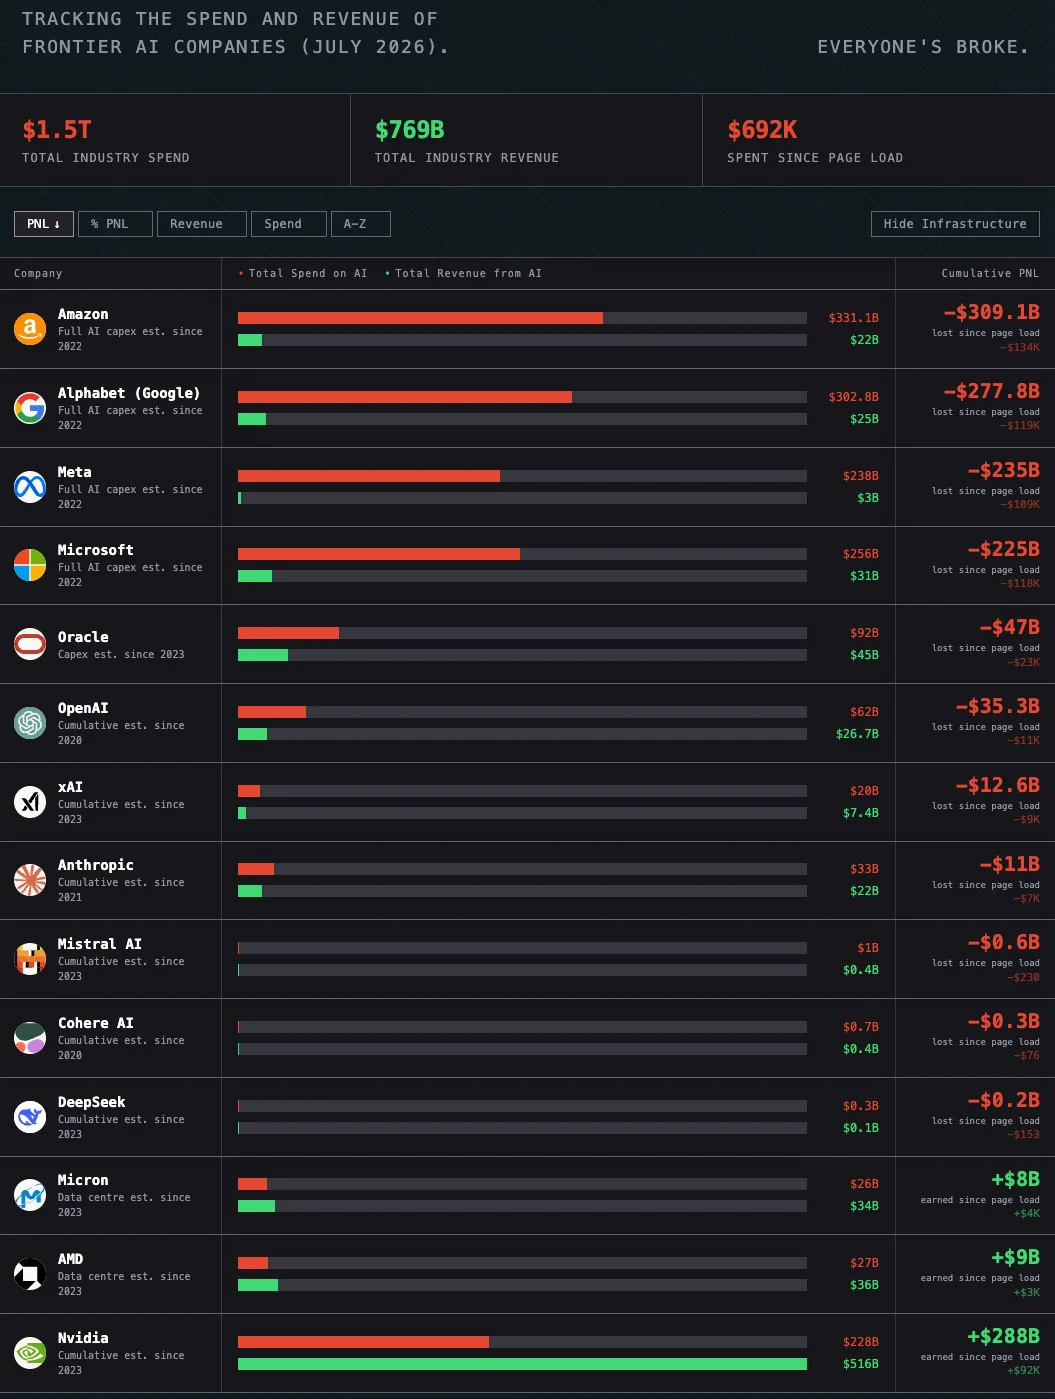Image resolution: width=1055 pixels, height=1399 pixels.
Task: Click OpenAI's $26.7B revenue value
Action: (857, 734)
